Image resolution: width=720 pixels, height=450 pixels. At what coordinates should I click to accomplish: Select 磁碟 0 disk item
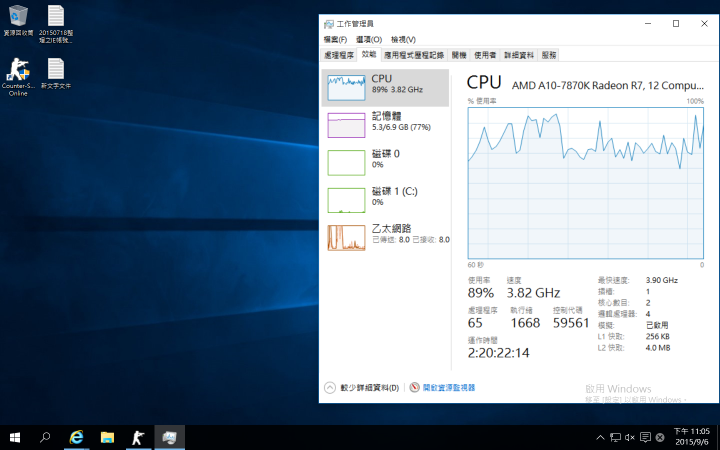click(385, 163)
